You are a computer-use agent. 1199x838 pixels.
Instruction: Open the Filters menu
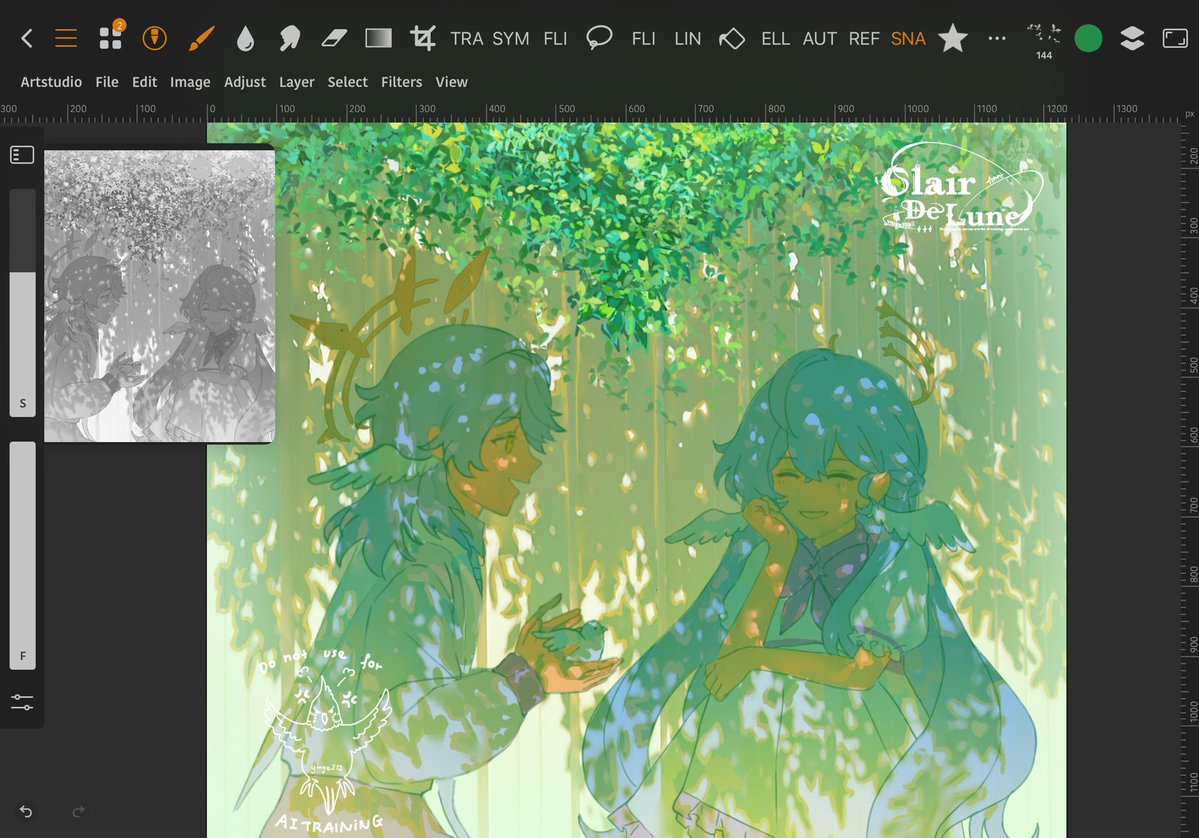pyautogui.click(x=401, y=82)
